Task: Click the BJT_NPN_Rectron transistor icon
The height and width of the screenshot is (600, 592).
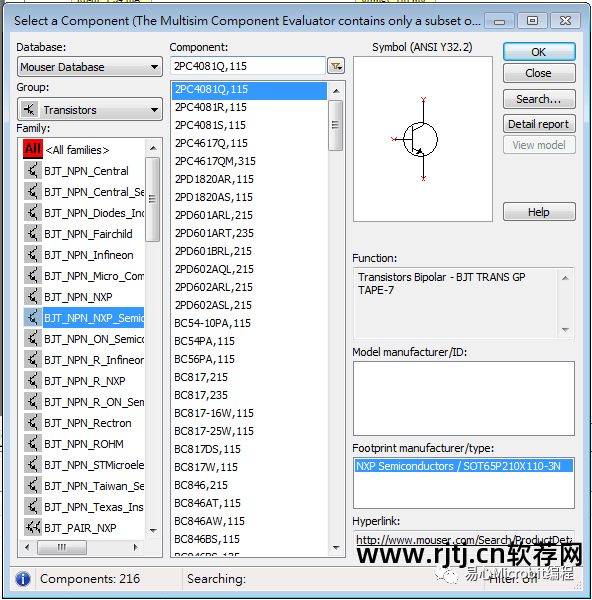Action: (33, 423)
